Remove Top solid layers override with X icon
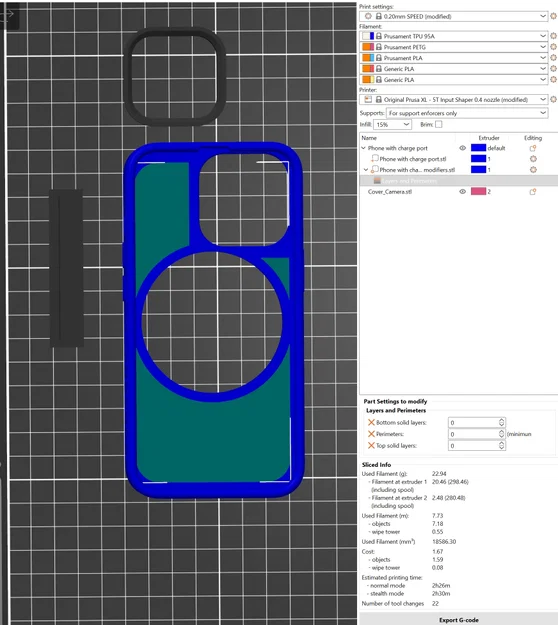 point(371,445)
